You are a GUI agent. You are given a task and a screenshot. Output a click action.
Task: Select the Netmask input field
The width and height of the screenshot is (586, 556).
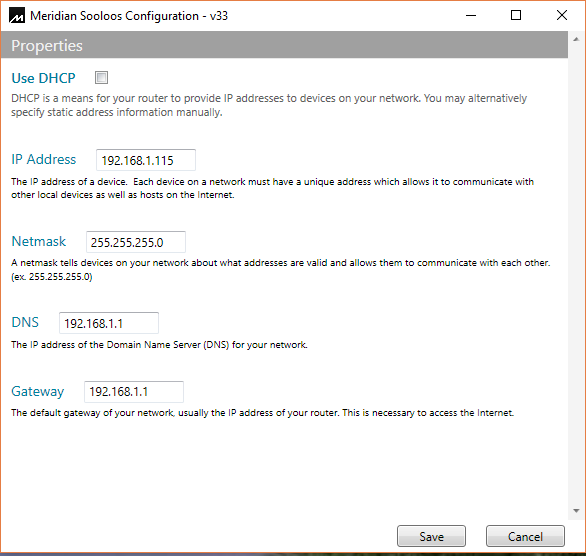(x=136, y=242)
